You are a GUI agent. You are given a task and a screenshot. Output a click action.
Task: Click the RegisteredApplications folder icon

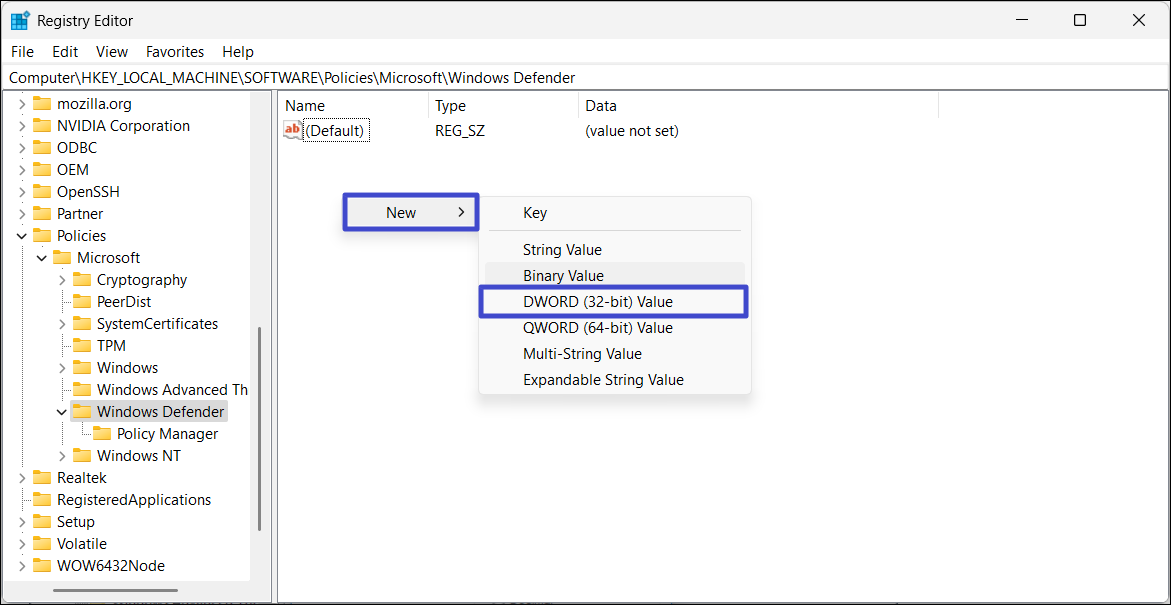pos(42,500)
